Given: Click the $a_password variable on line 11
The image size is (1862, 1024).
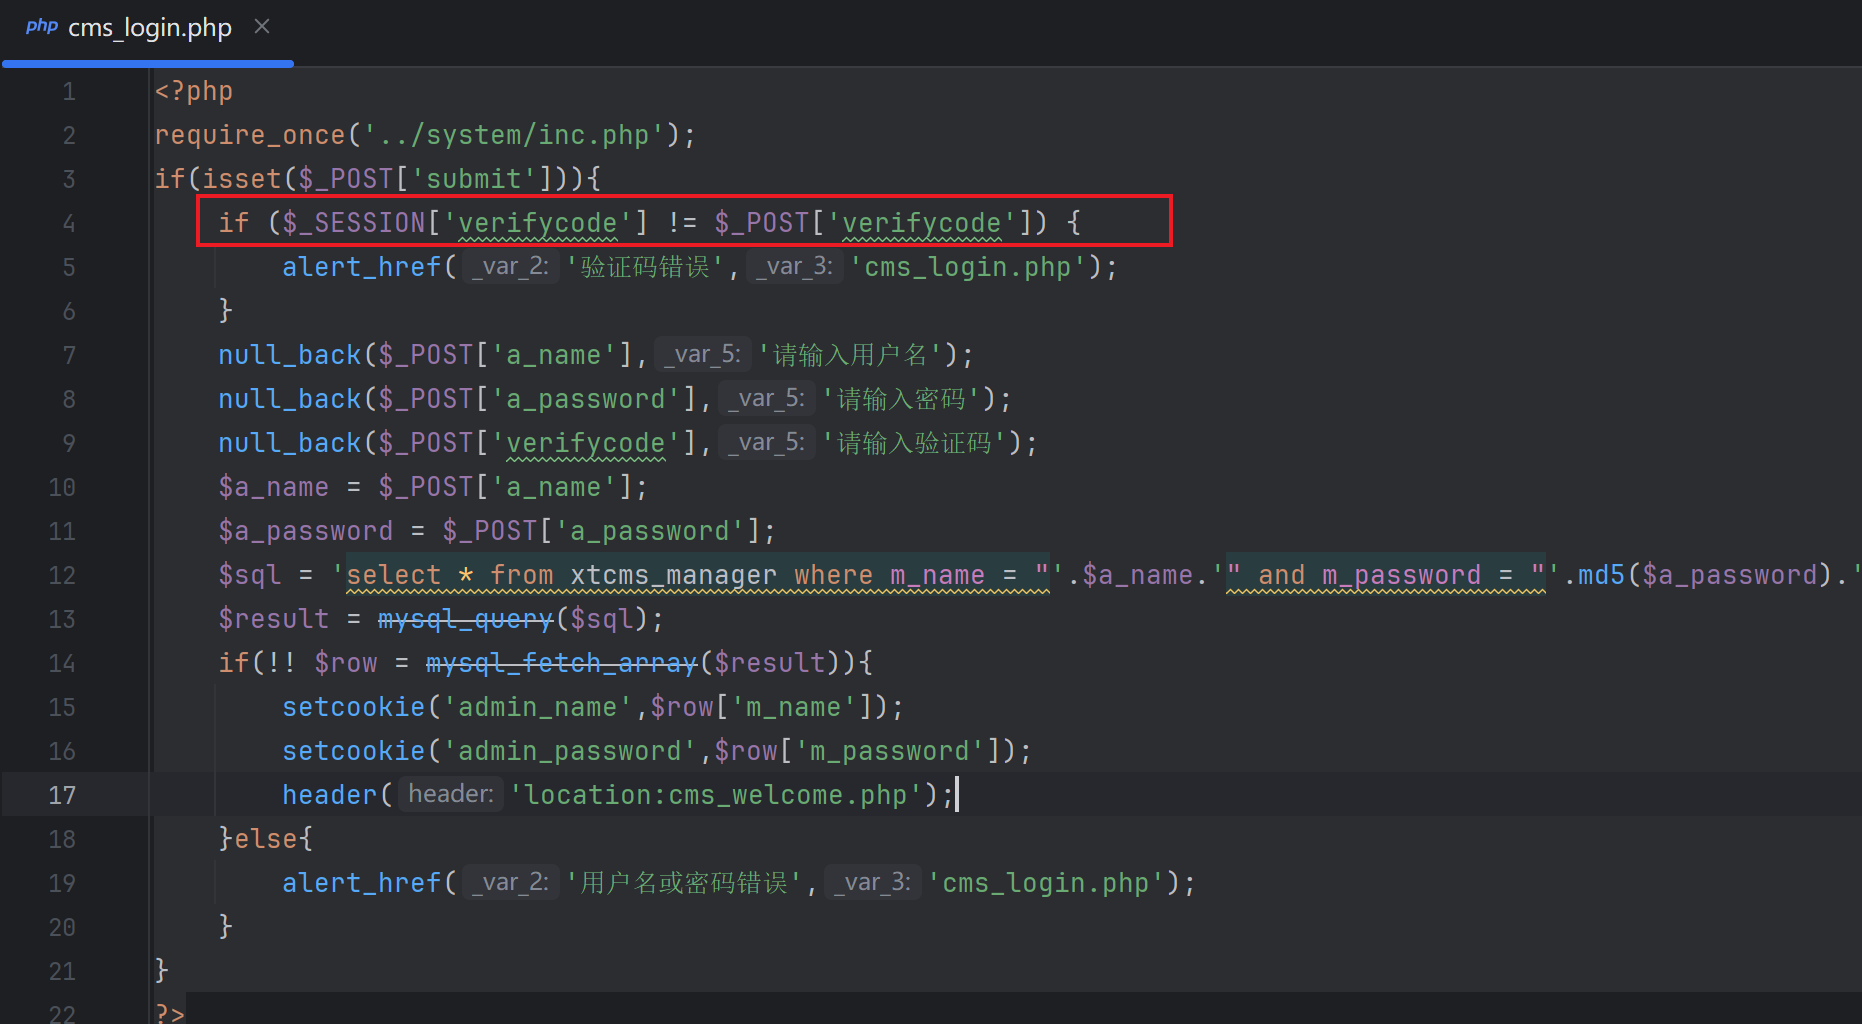Looking at the screenshot, I should coord(306,531).
